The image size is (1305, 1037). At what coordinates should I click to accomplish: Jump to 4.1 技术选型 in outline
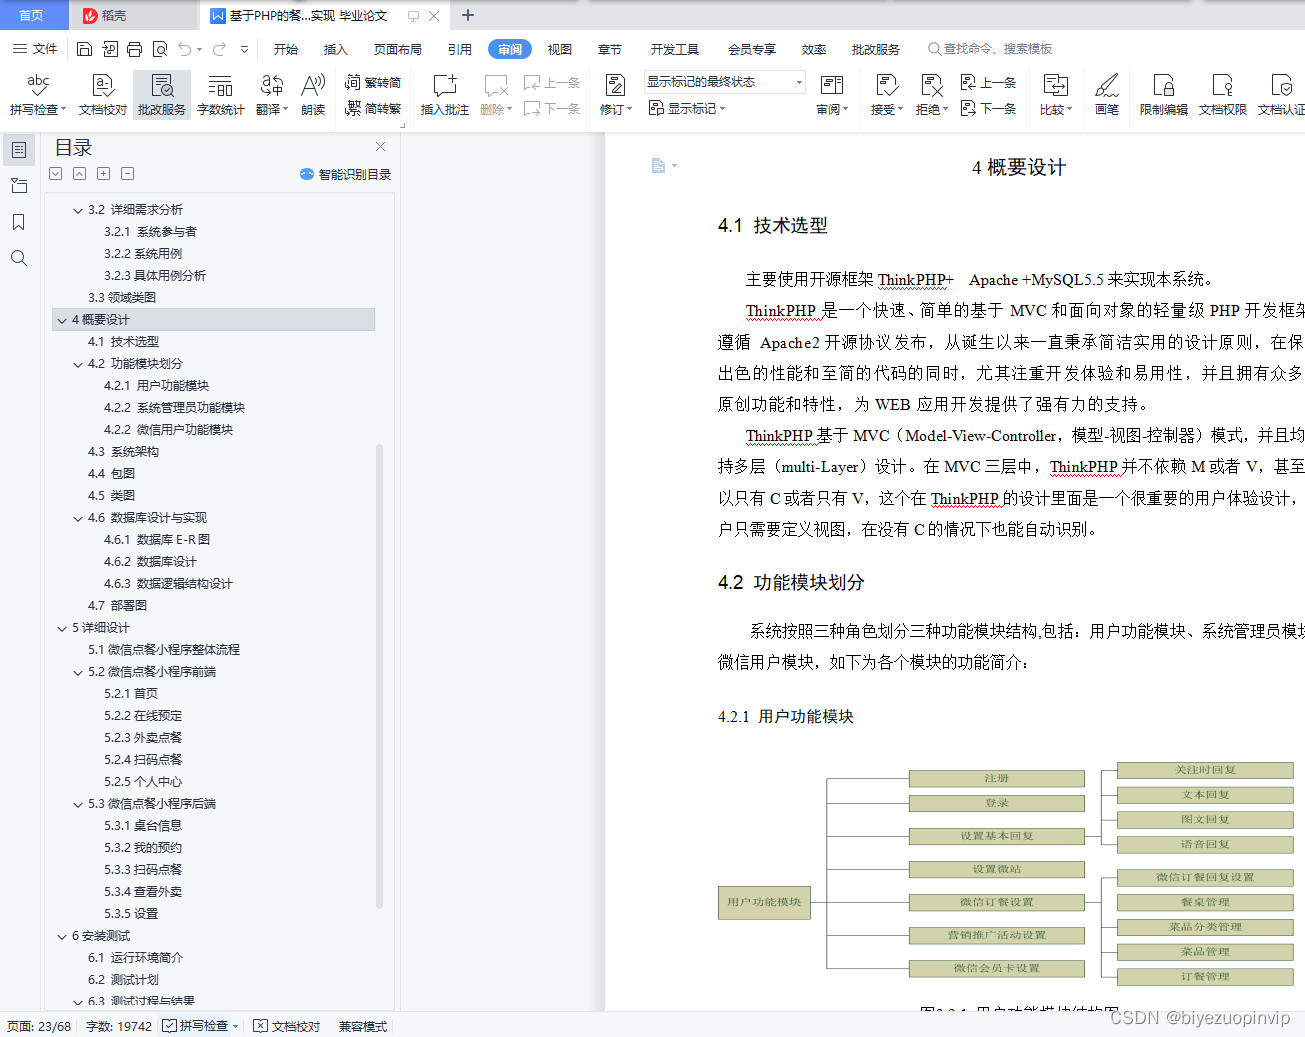[123, 342]
